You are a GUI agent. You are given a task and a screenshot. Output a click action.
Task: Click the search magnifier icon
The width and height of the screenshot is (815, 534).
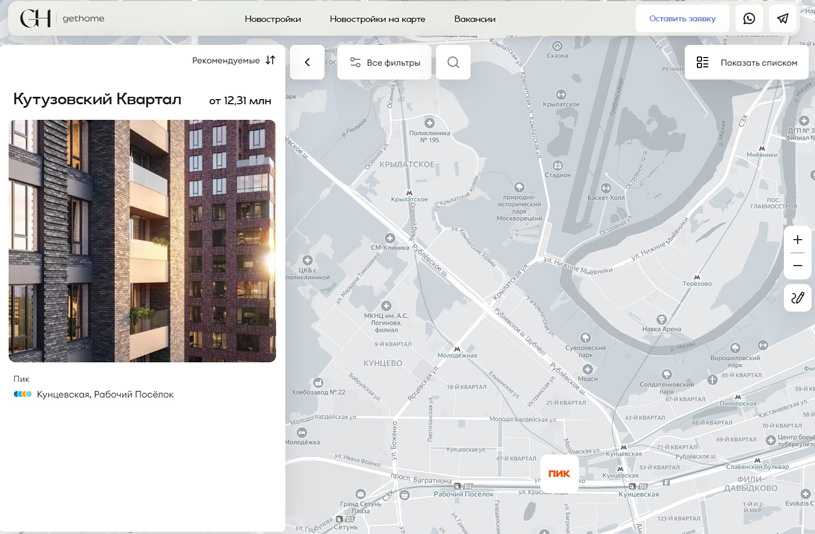tap(453, 62)
